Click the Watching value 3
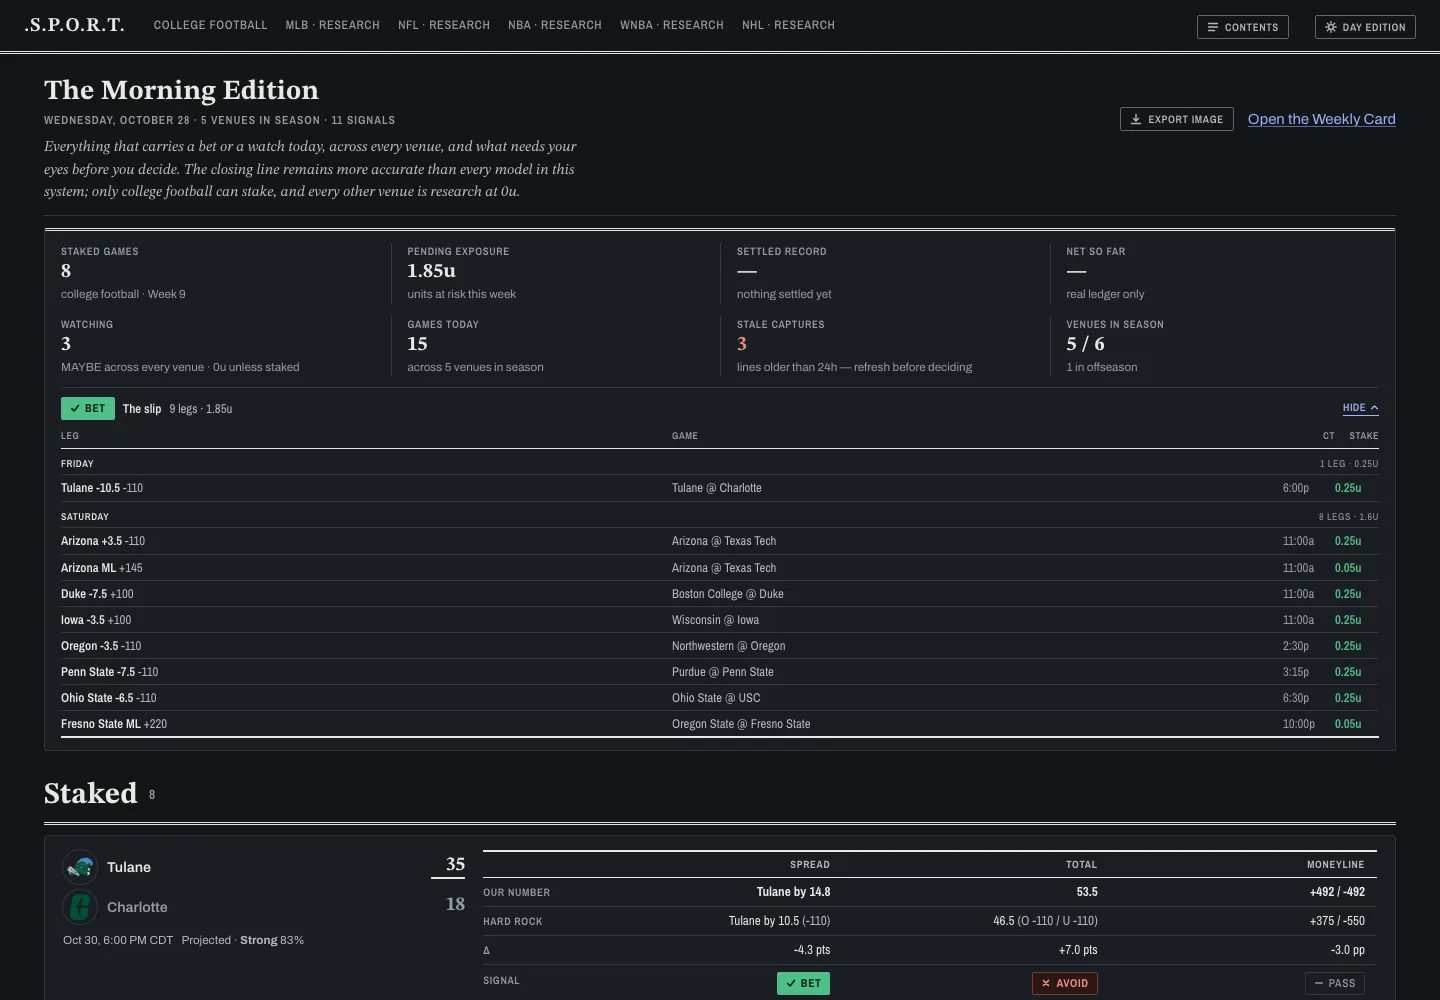 [x=66, y=344]
